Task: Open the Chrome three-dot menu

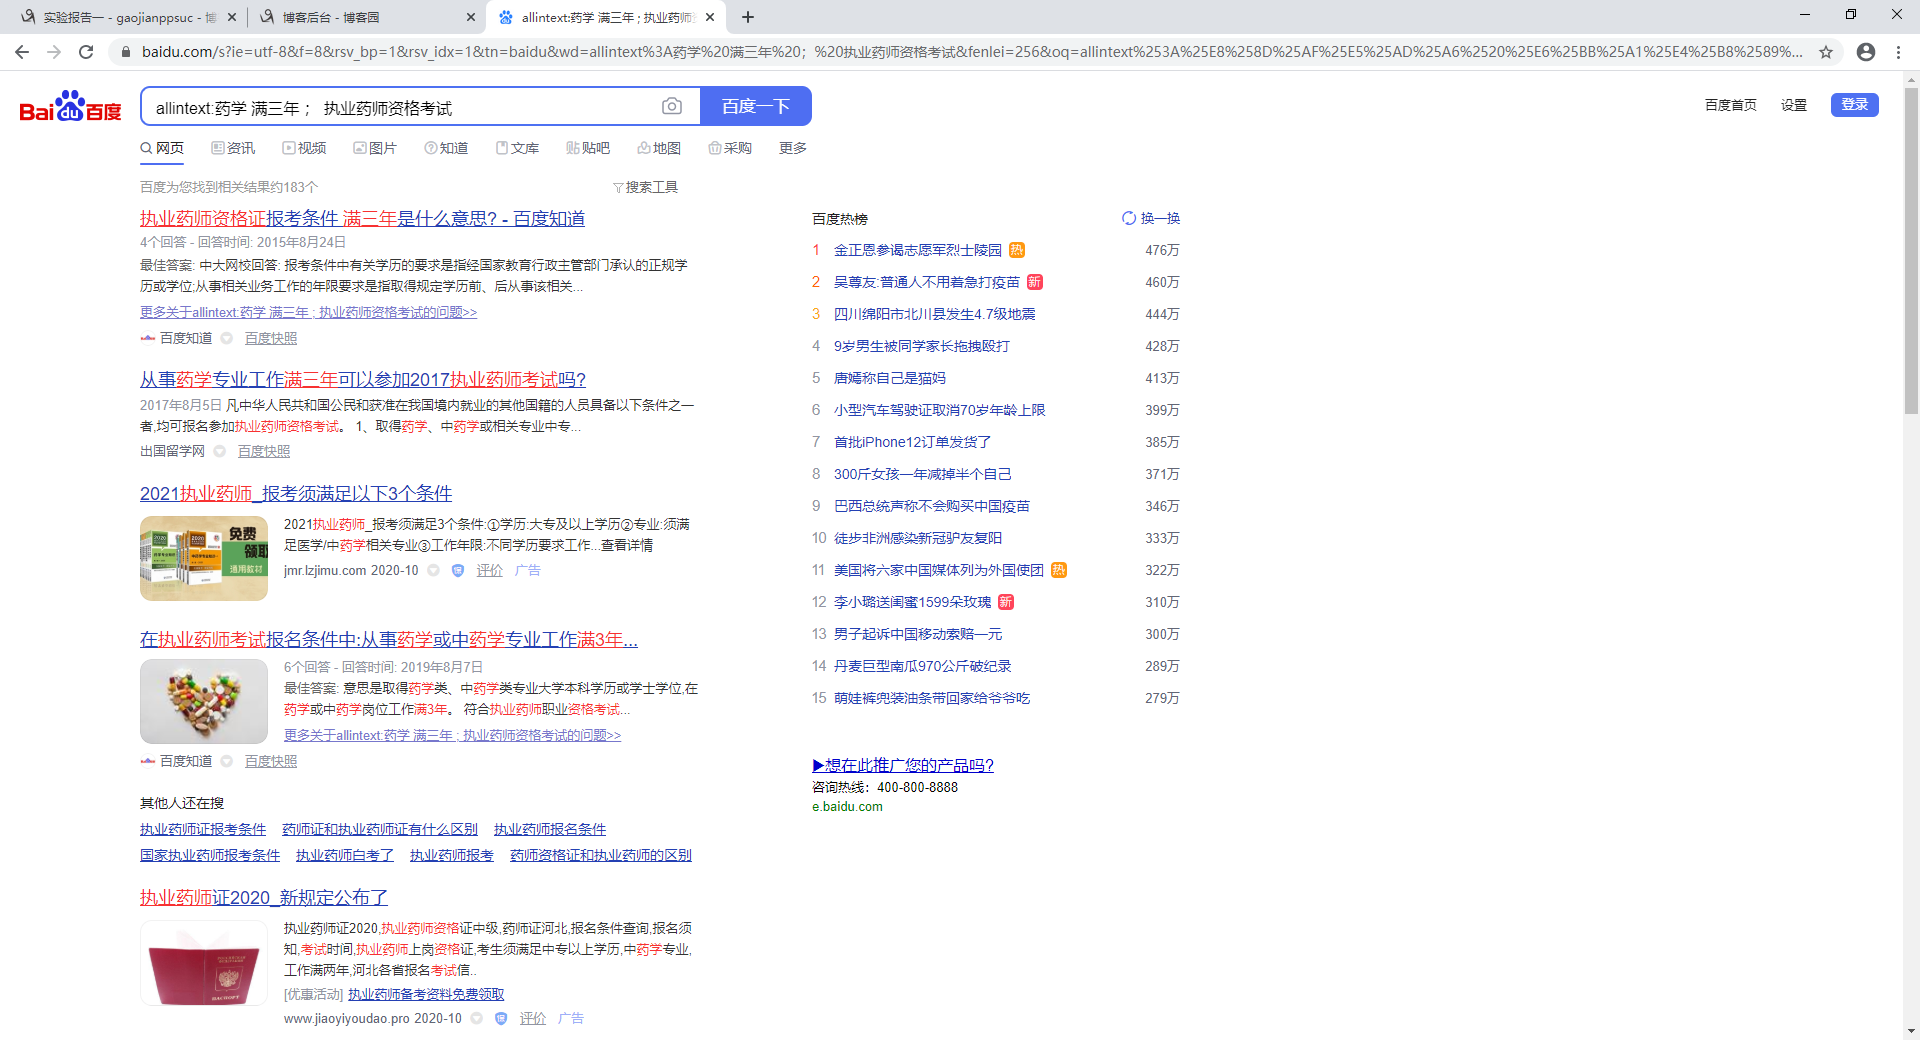Action: (1898, 52)
